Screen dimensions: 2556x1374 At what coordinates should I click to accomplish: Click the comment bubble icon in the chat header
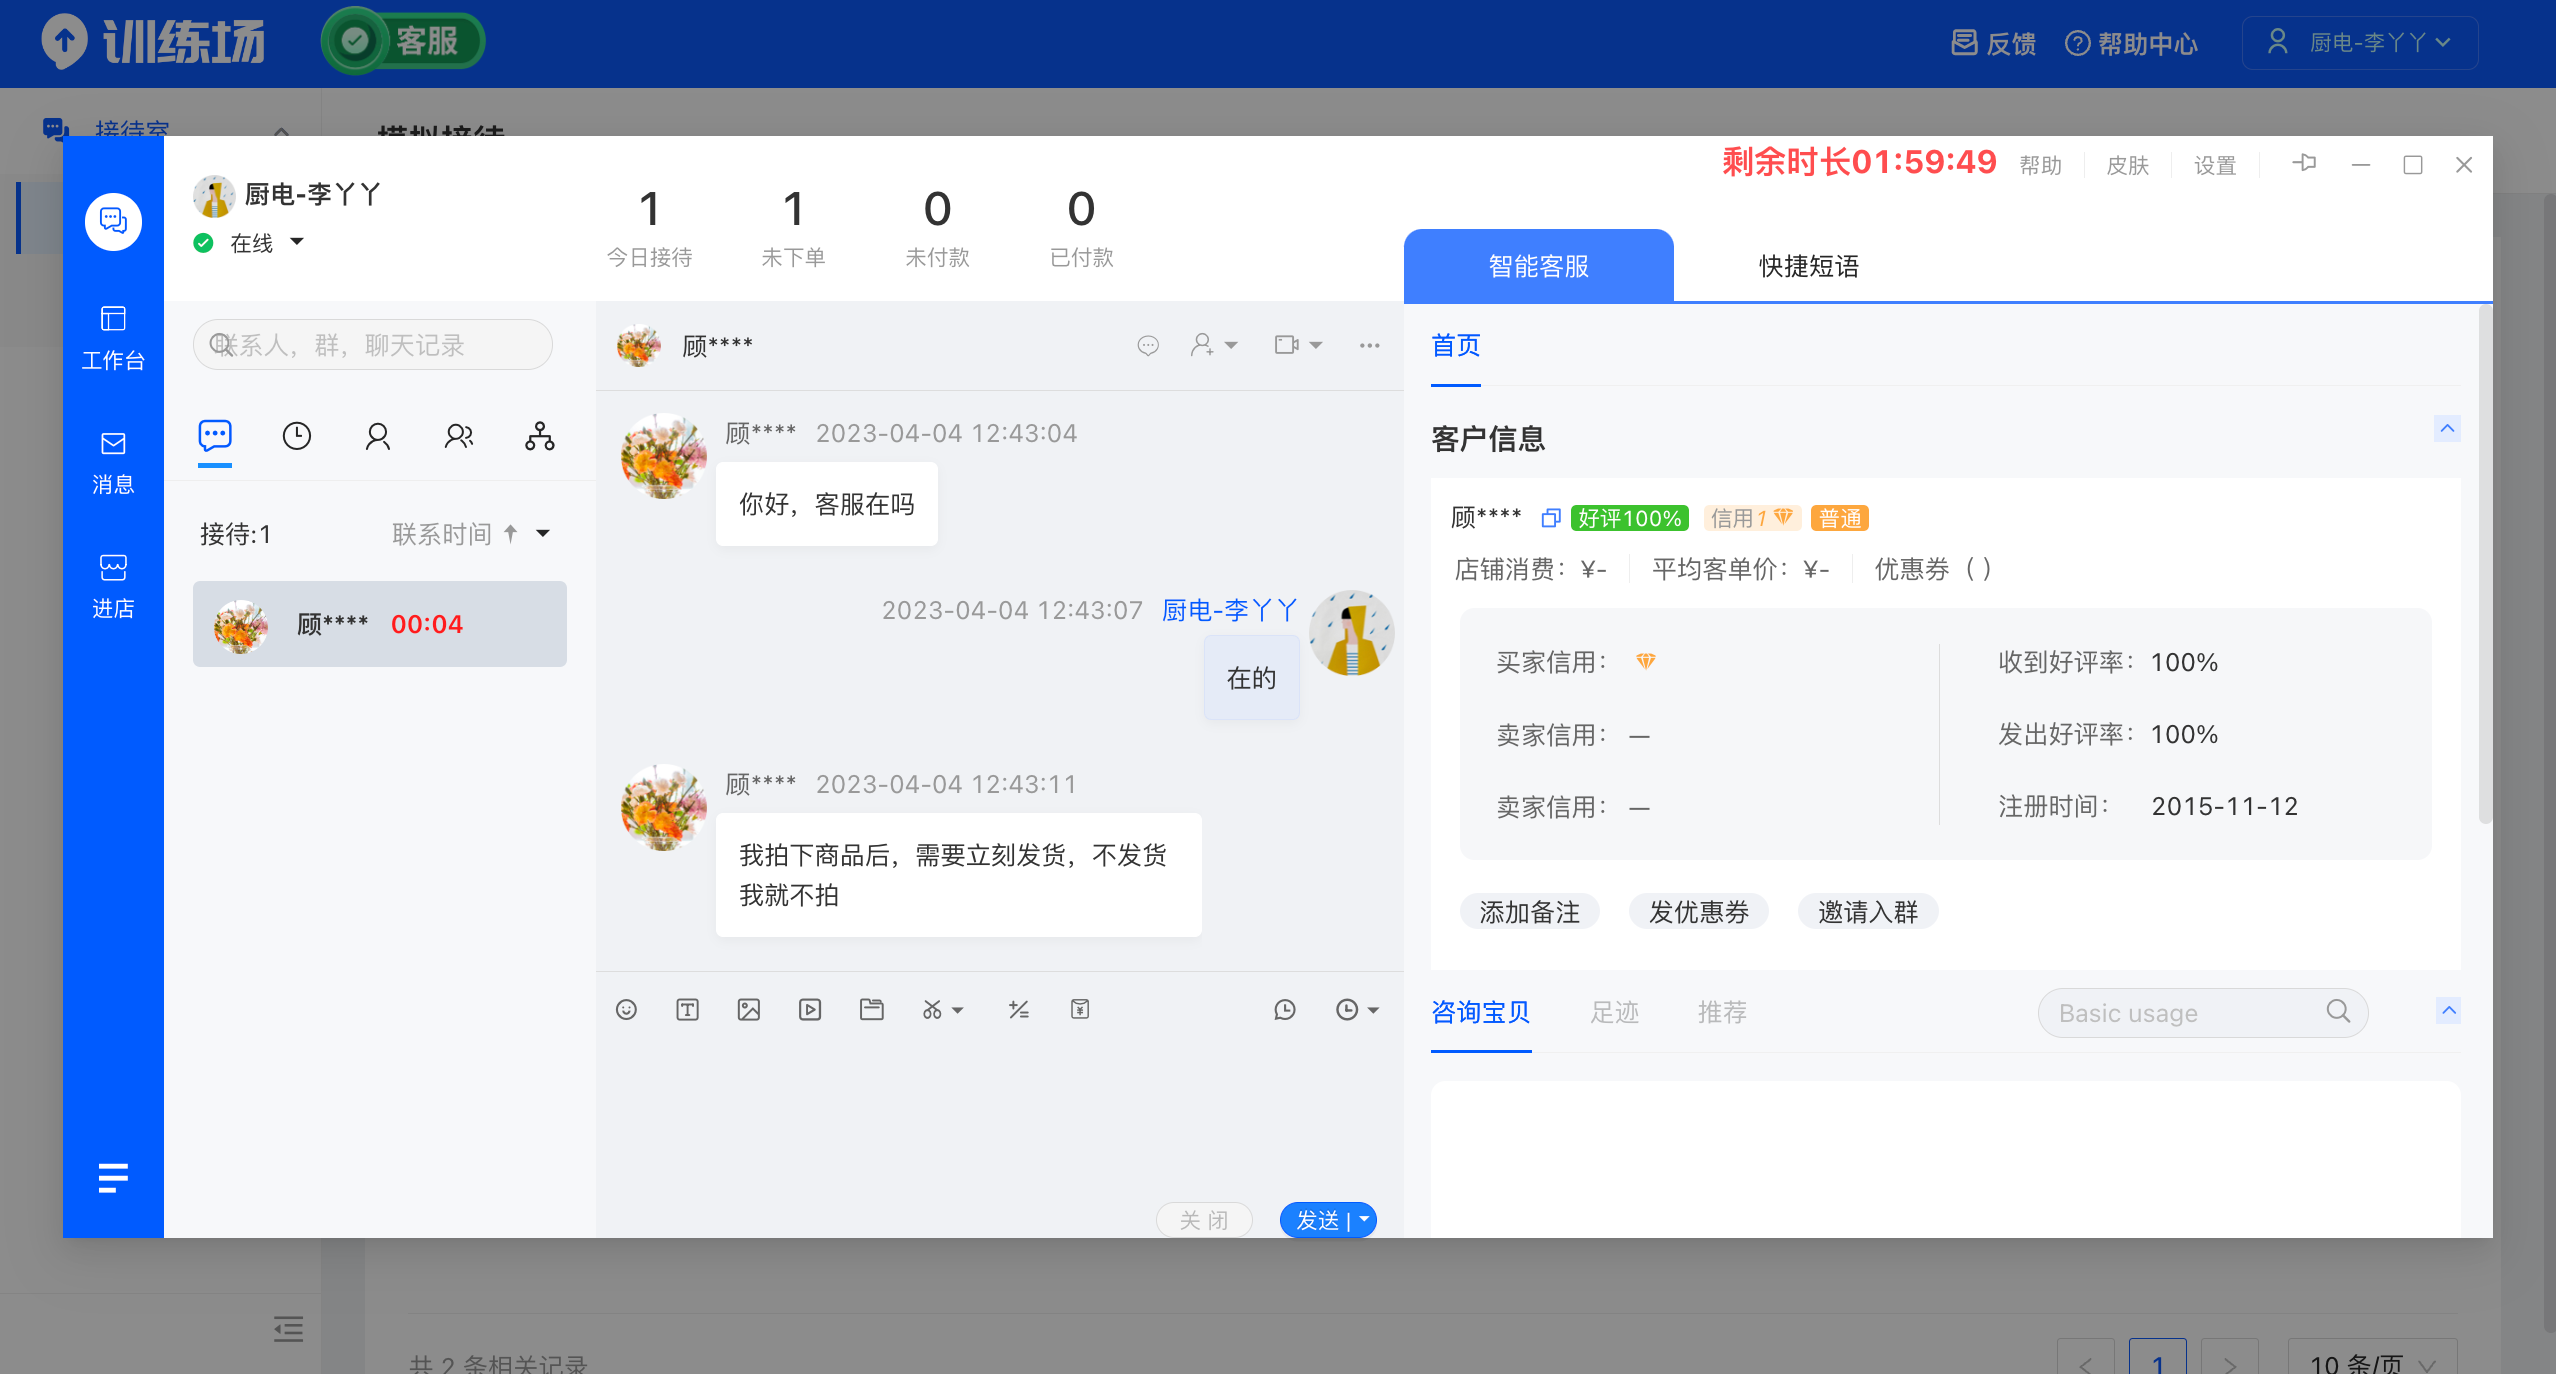[1148, 346]
